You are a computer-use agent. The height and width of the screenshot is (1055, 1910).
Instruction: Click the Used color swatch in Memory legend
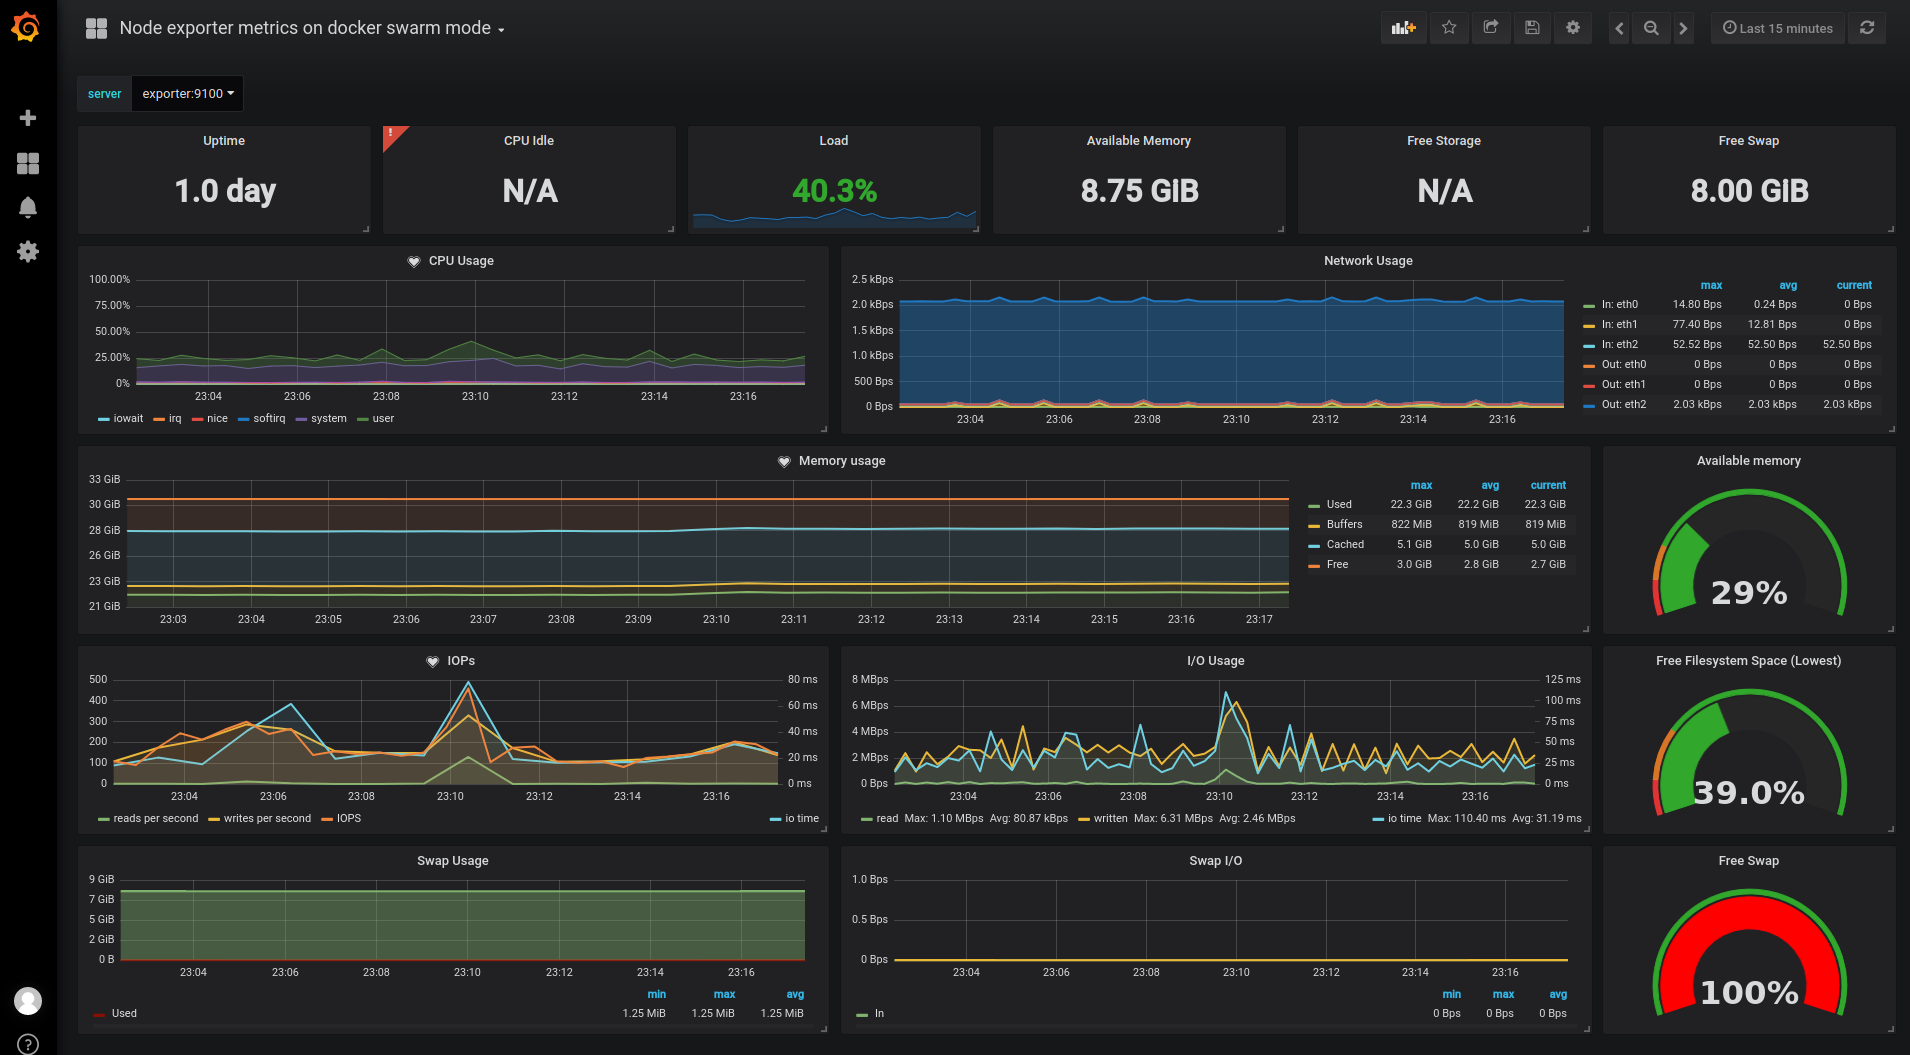pyautogui.click(x=1314, y=506)
